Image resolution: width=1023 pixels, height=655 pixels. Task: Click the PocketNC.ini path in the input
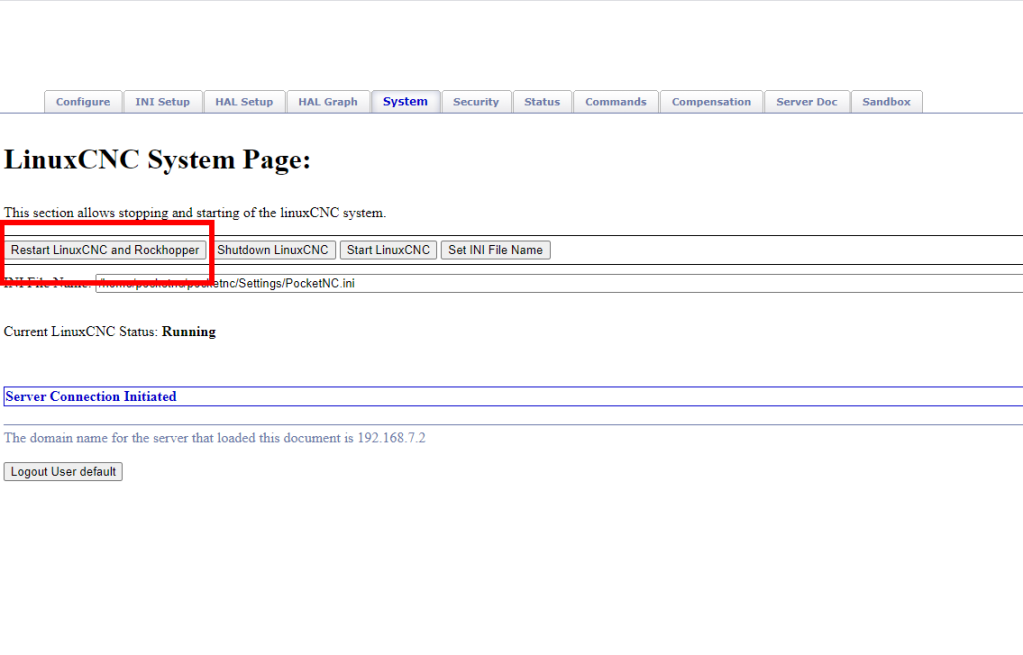(x=250, y=282)
